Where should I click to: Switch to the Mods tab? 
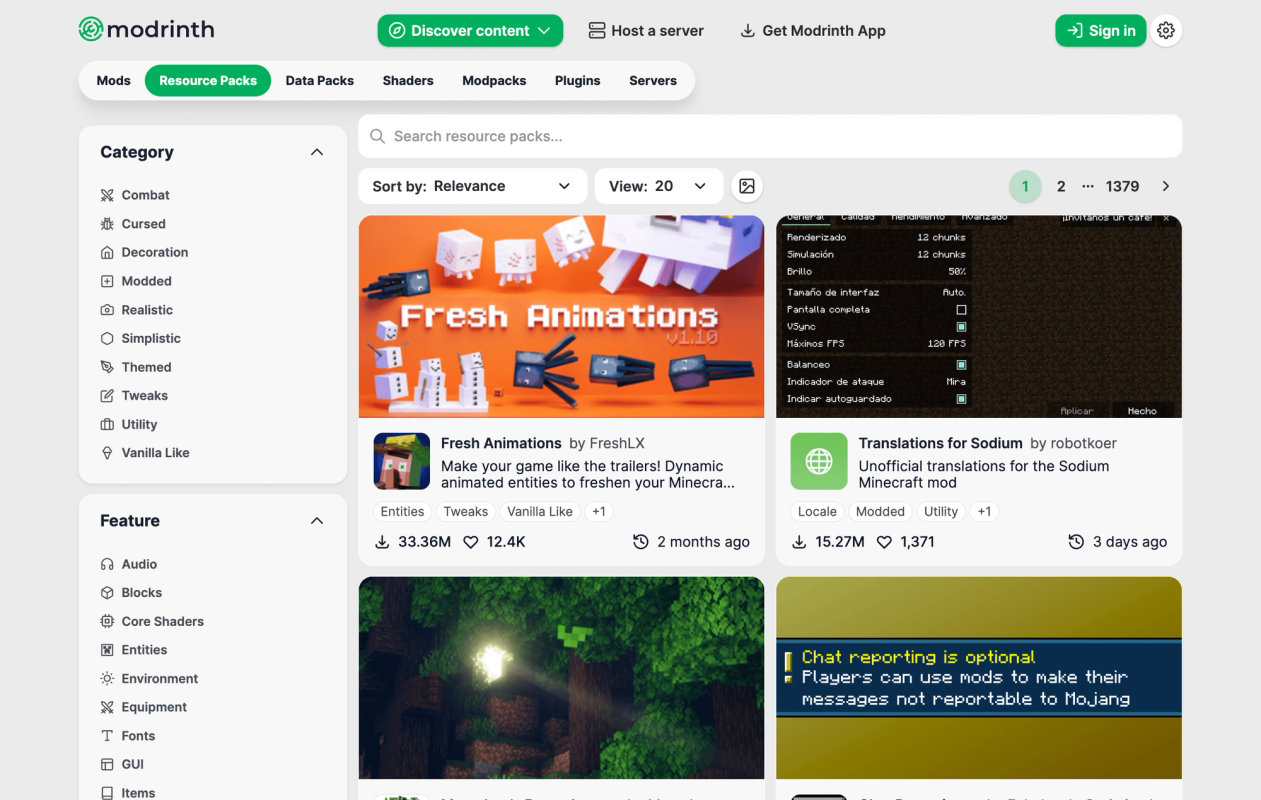point(113,81)
